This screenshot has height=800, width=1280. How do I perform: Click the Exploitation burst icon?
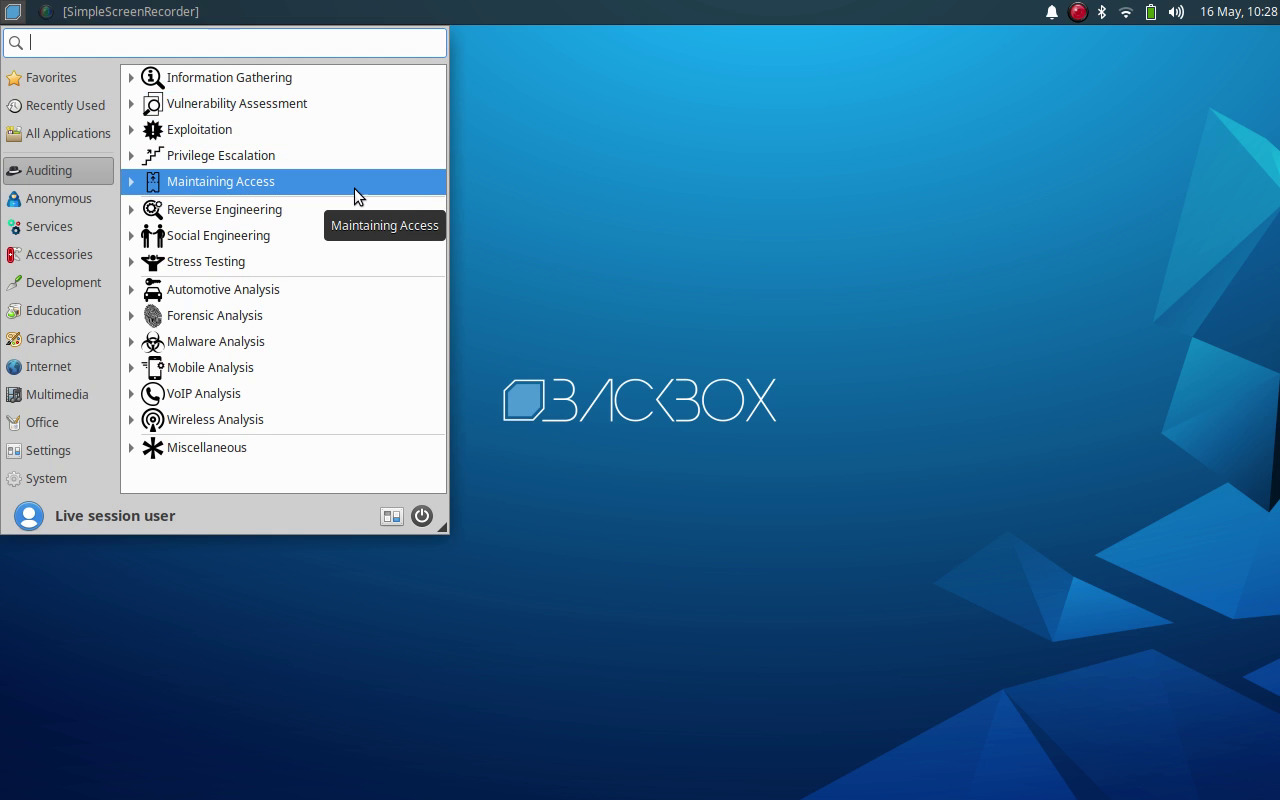[x=152, y=130]
